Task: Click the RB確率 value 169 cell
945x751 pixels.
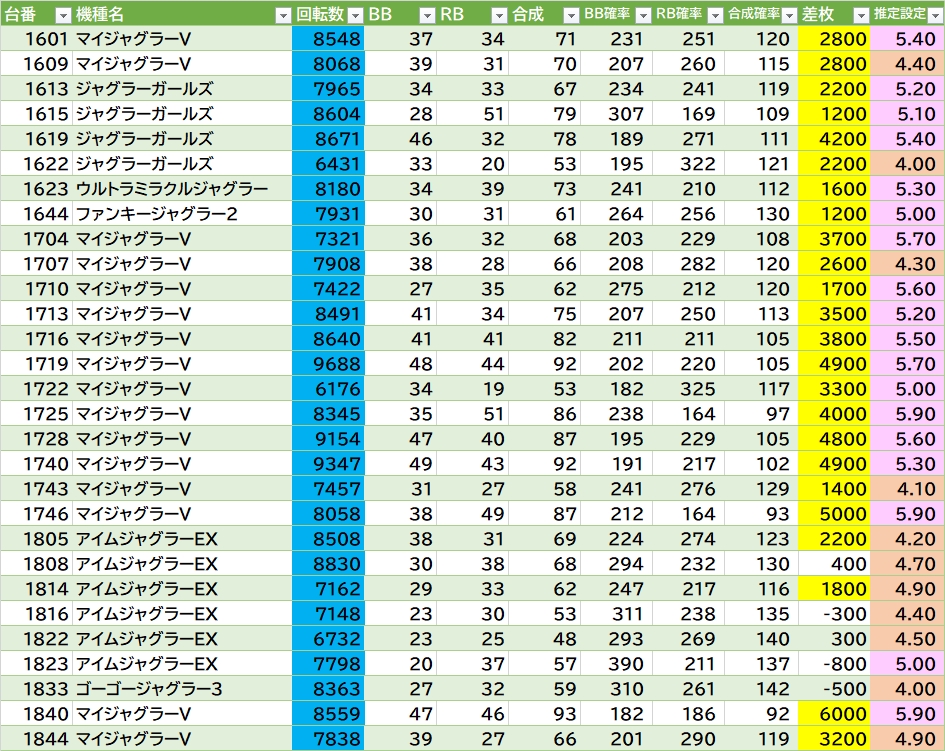Action: click(x=688, y=114)
